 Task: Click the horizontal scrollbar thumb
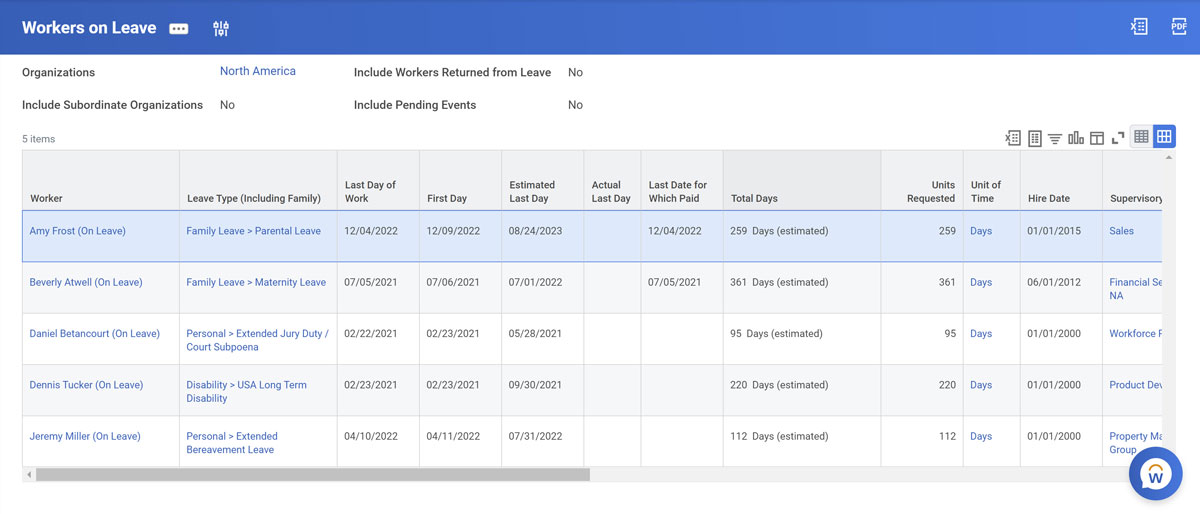click(313, 475)
